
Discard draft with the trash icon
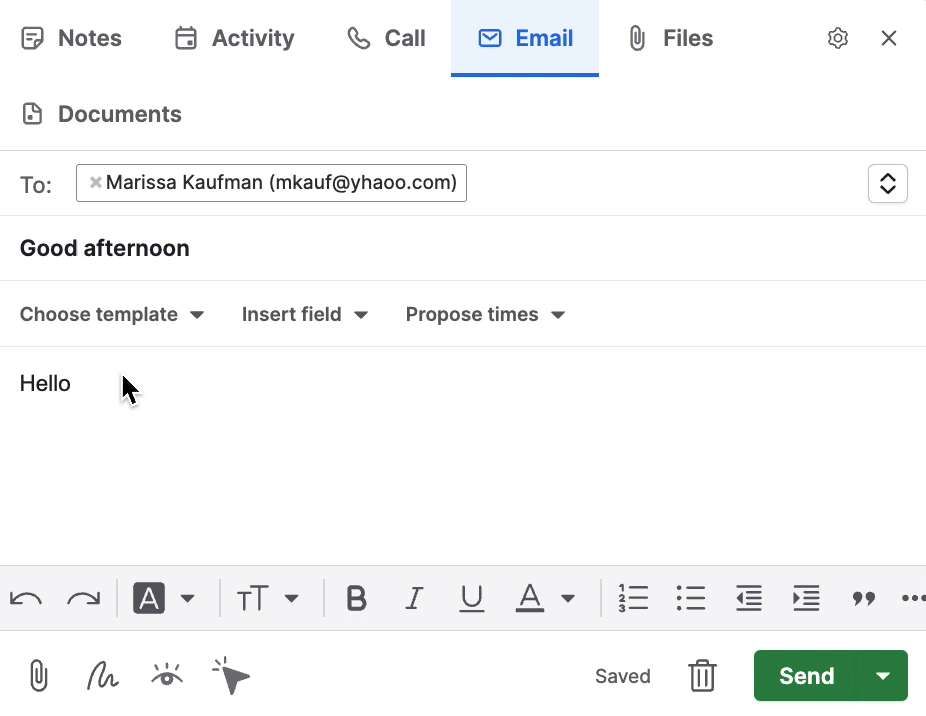click(703, 676)
